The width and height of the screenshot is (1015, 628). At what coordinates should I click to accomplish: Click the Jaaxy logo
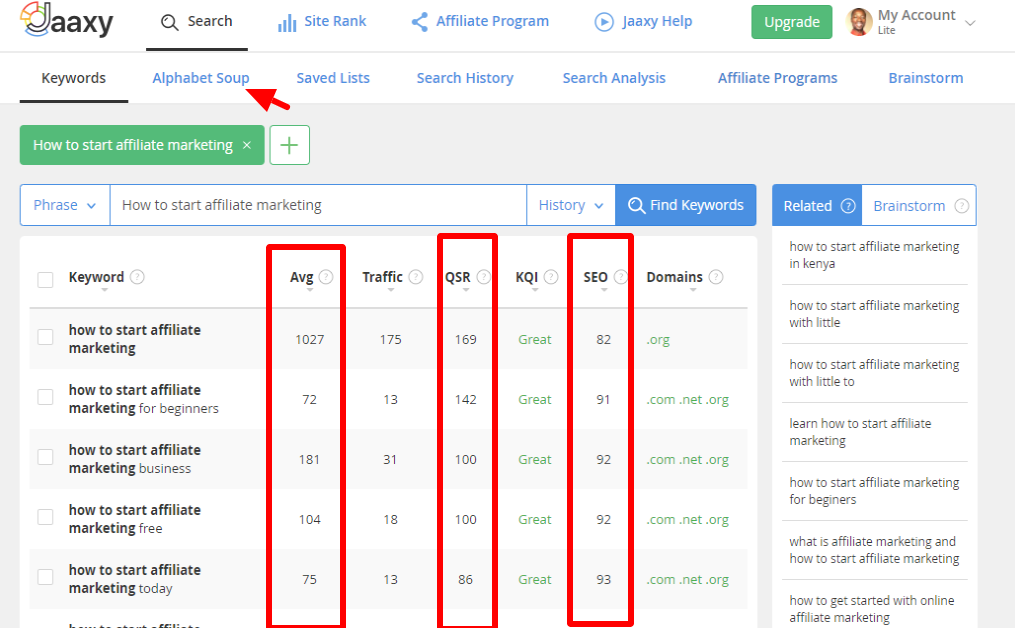pos(67,20)
